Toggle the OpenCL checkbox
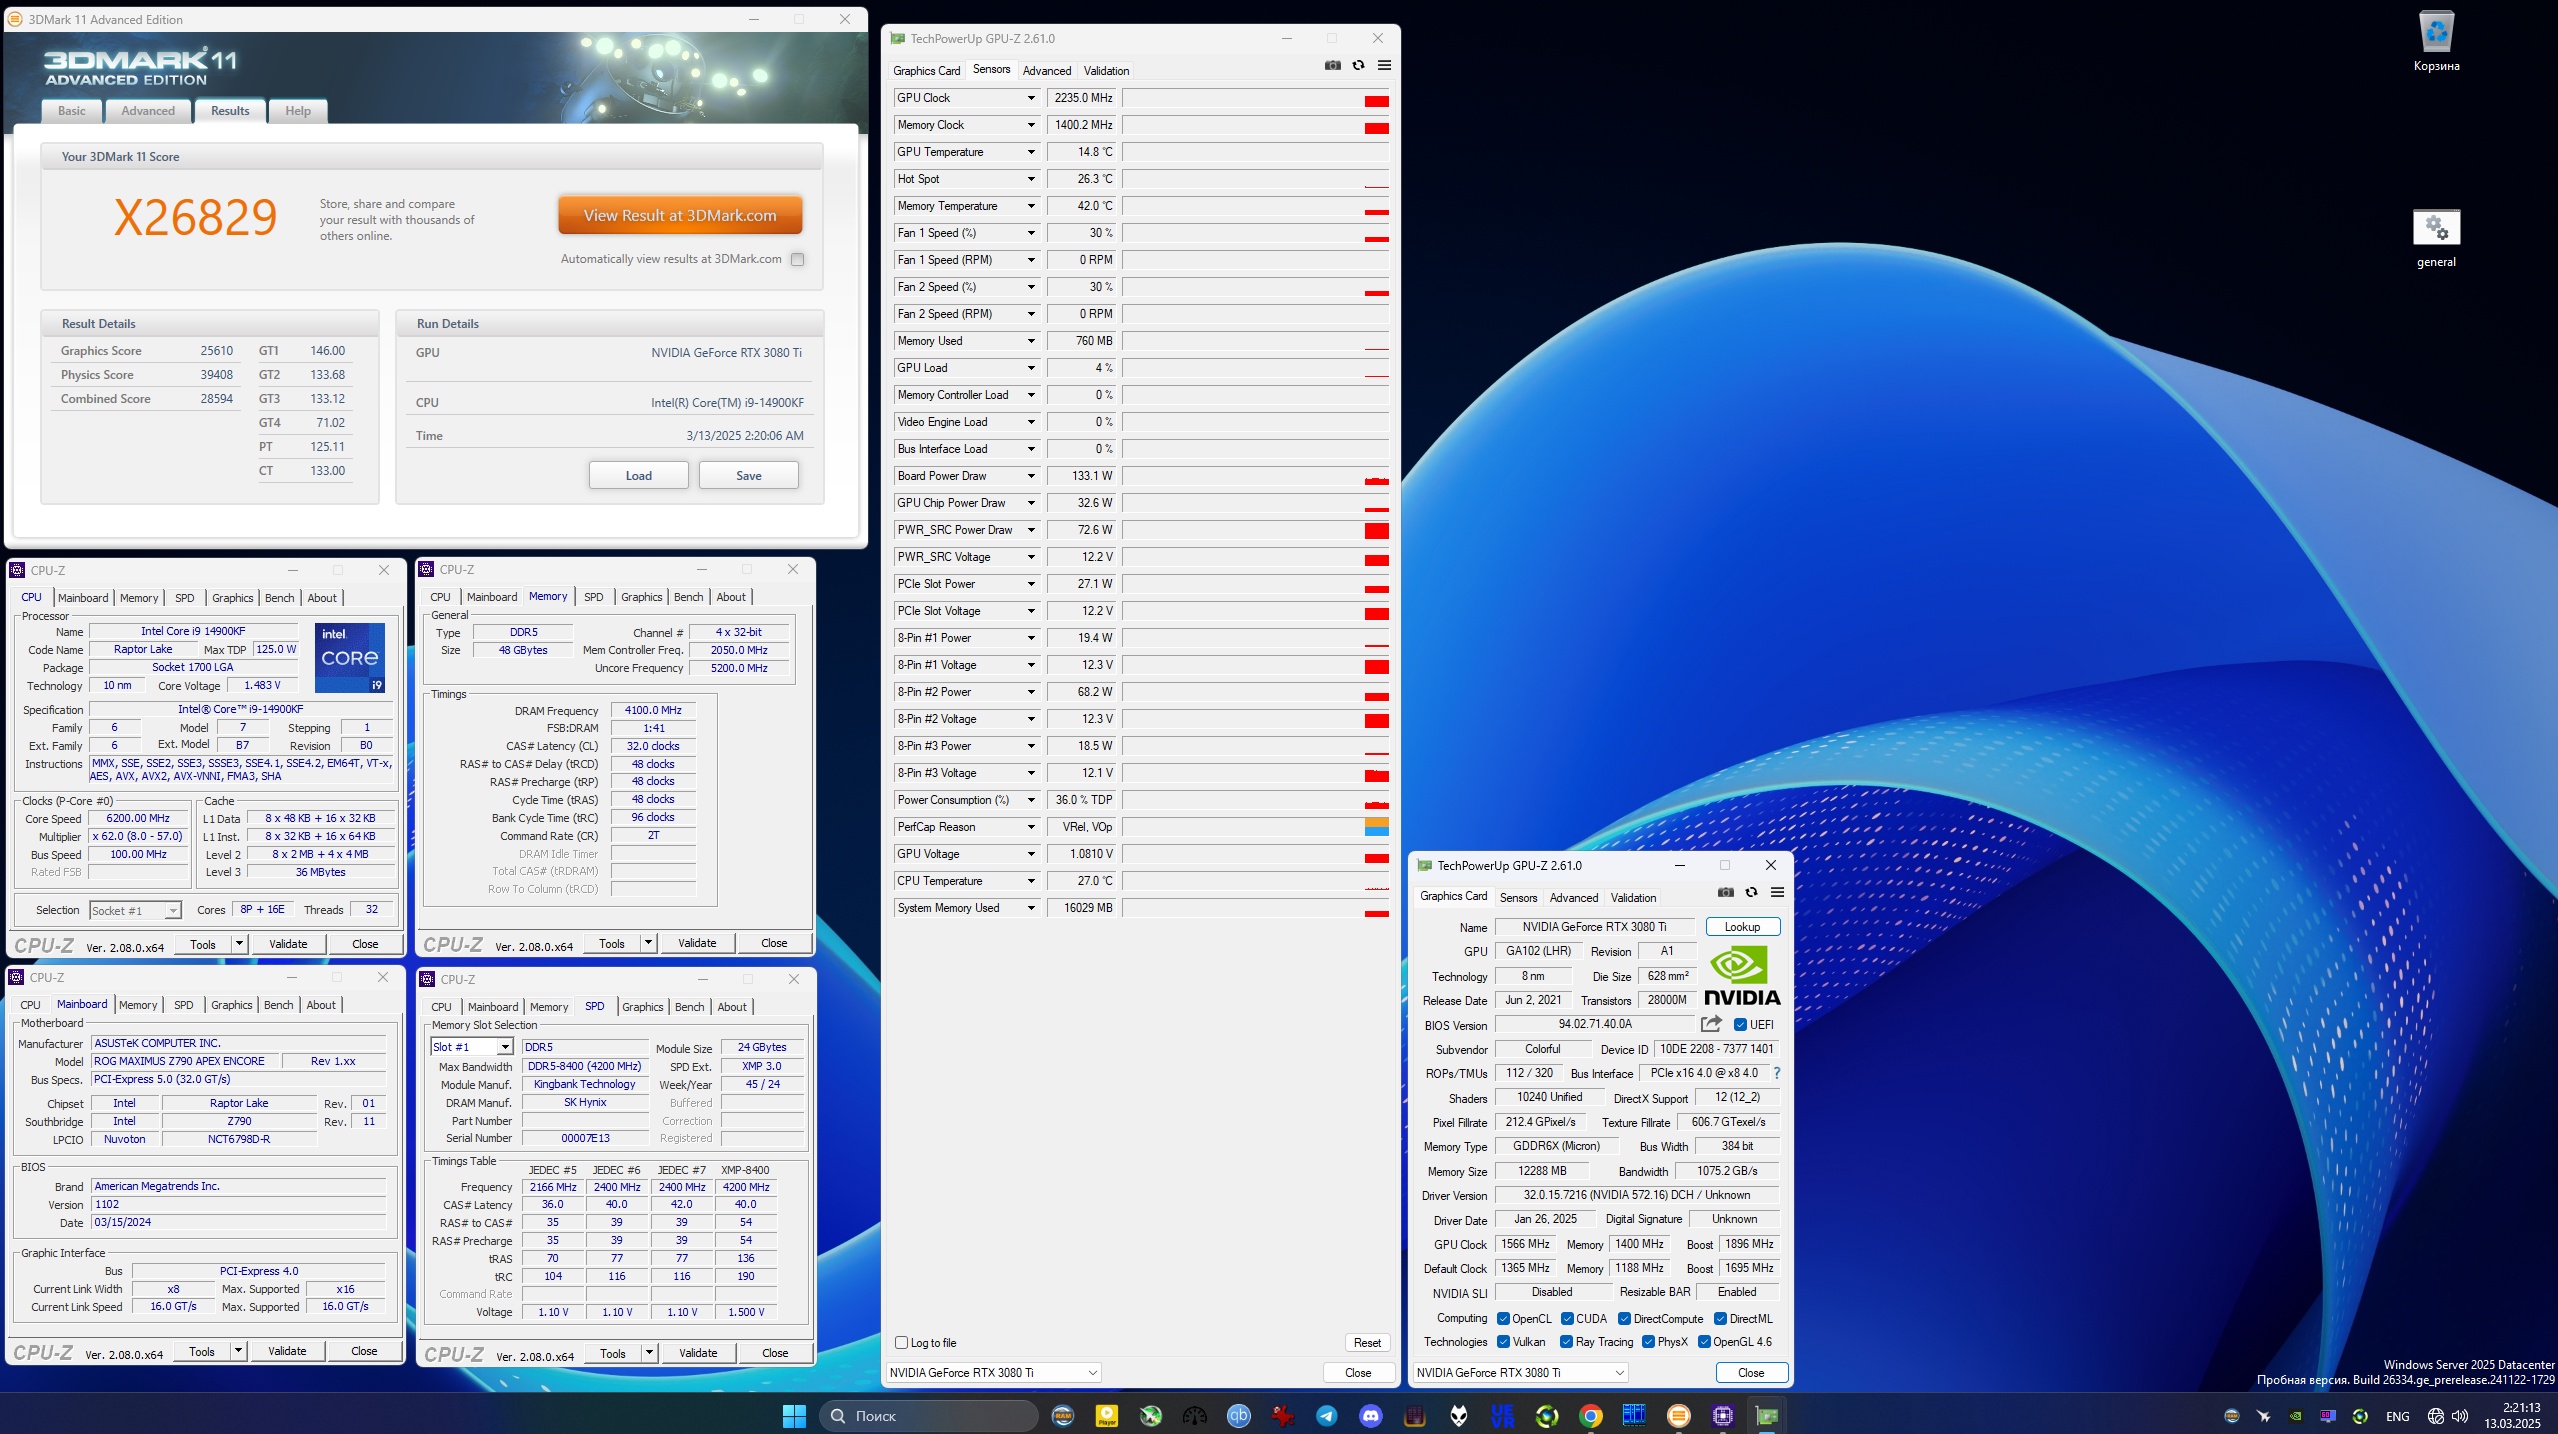This screenshot has width=2558, height=1434. pos(1503,1318)
